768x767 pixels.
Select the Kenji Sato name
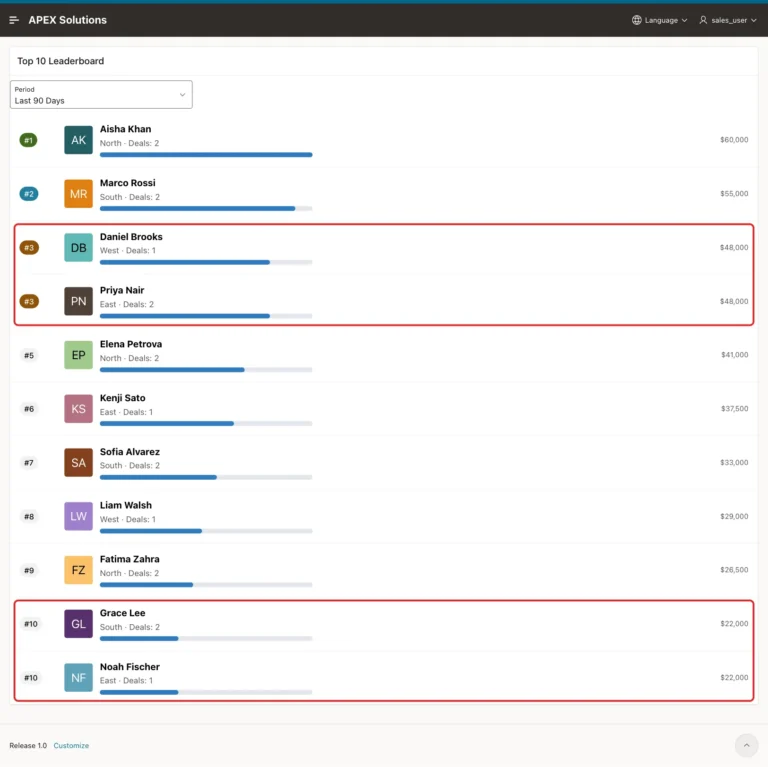[122, 398]
